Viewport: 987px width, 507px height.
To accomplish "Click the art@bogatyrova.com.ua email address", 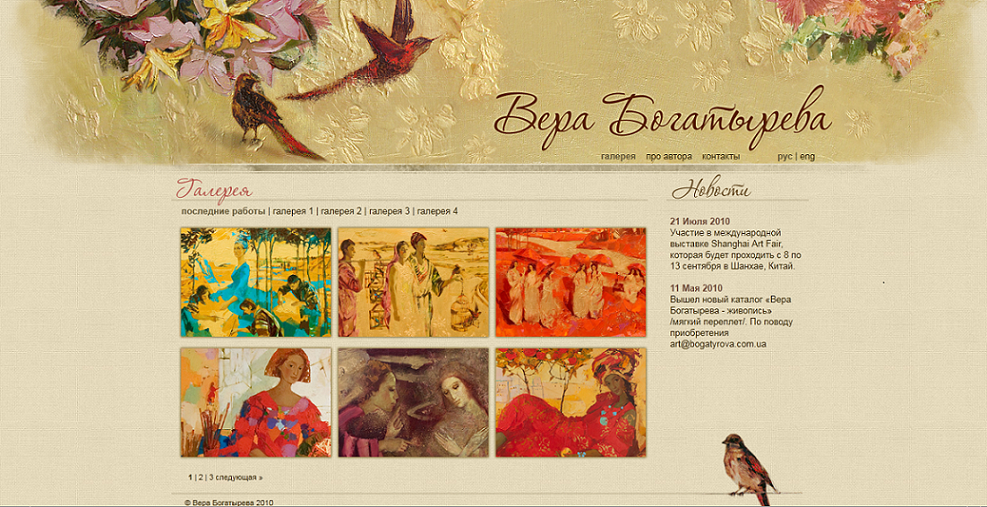I will [x=718, y=345].
